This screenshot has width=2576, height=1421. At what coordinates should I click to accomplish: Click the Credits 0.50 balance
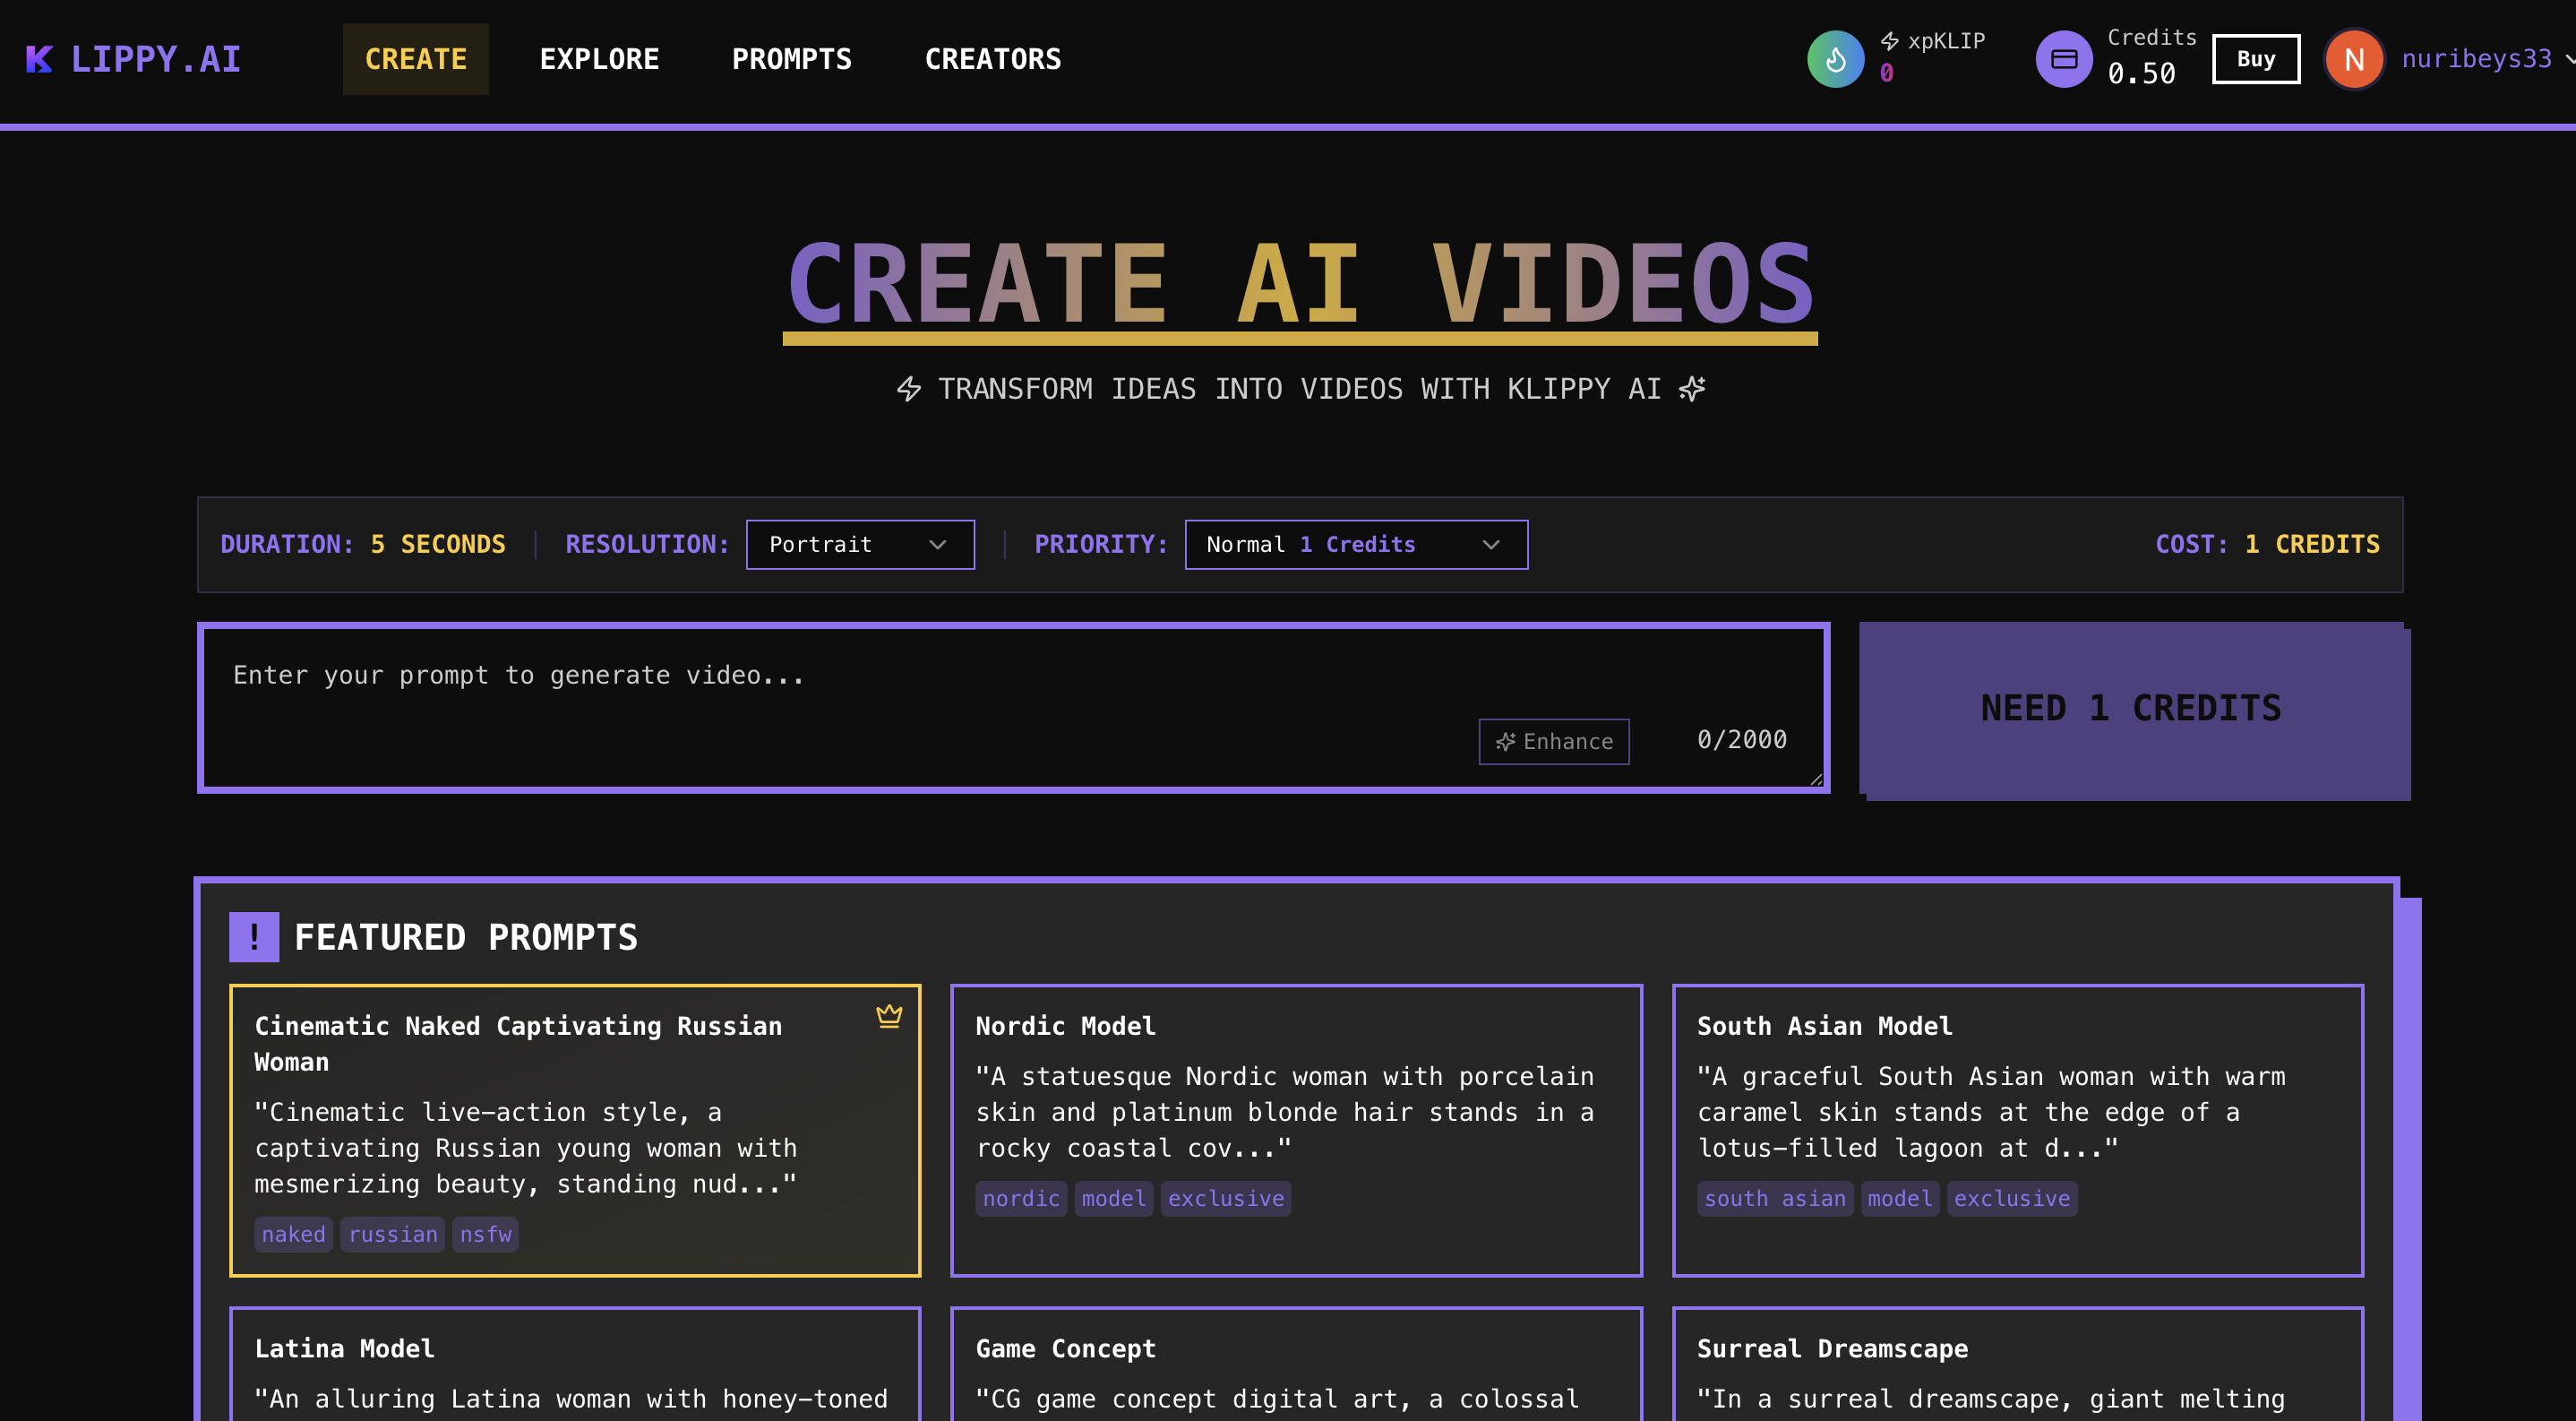(2151, 57)
